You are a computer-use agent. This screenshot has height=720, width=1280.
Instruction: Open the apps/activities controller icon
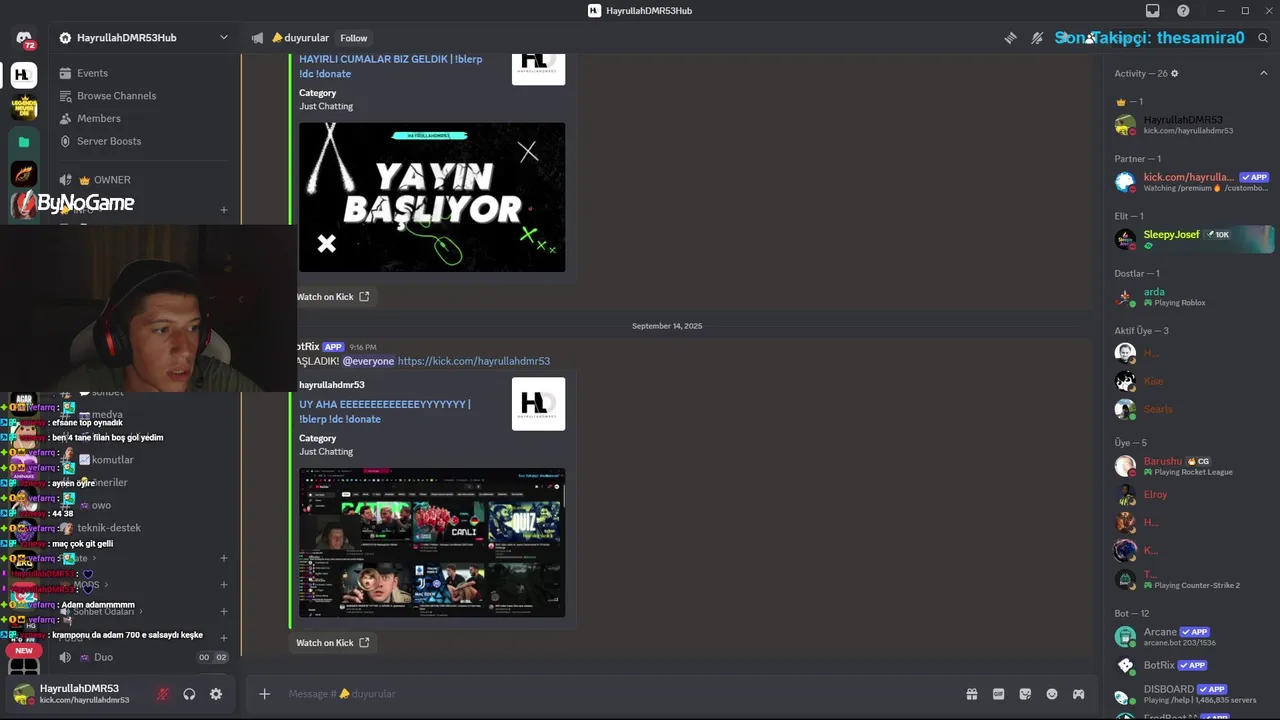[x=1079, y=694]
